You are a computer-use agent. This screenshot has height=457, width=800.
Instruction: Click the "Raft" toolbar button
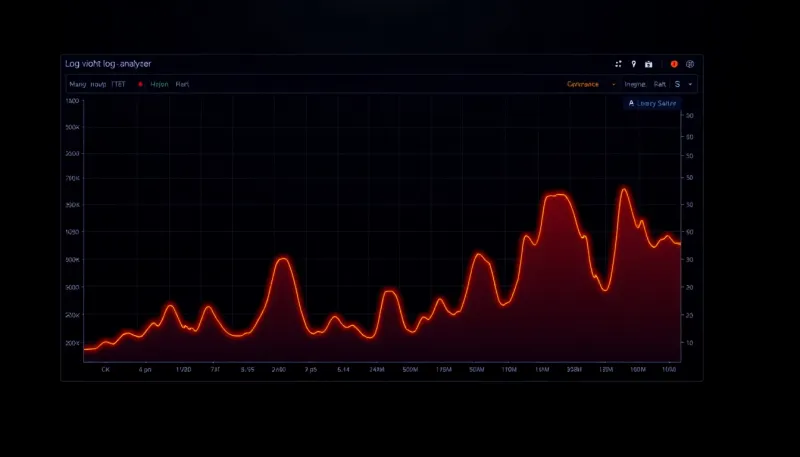660,84
